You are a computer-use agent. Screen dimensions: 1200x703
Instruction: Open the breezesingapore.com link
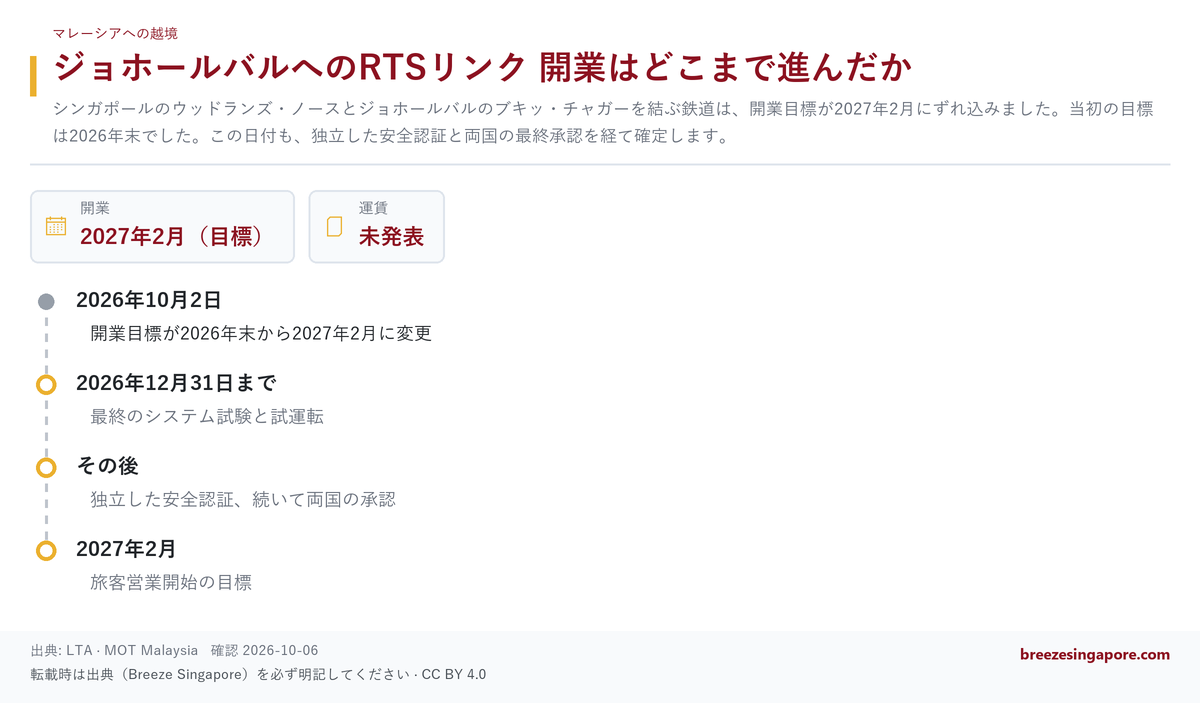pyautogui.click(x=1095, y=654)
